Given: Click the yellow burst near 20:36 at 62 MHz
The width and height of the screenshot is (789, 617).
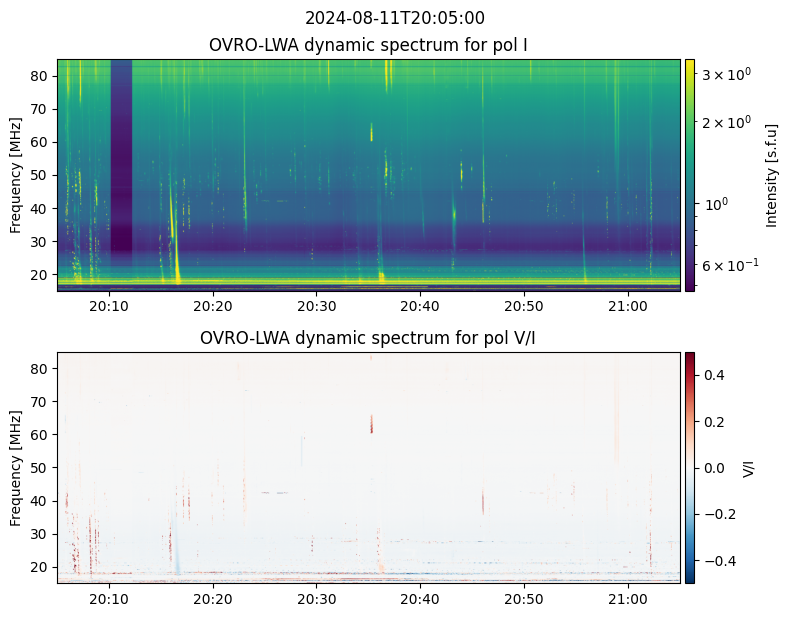Looking at the screenshot, I should pyautogui.click(x=372, y=132).
